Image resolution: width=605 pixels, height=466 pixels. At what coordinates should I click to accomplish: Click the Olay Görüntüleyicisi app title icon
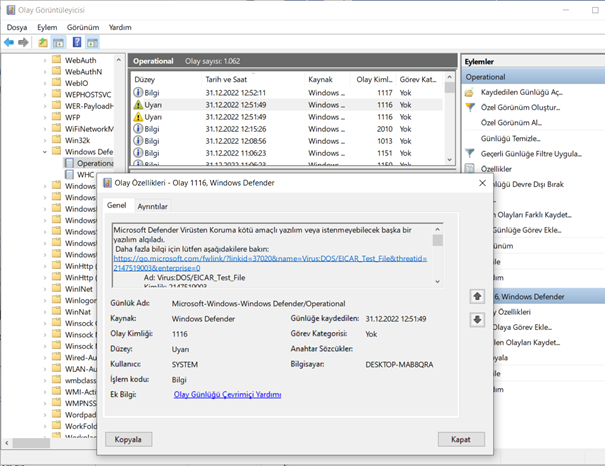(x=10, y=10)
